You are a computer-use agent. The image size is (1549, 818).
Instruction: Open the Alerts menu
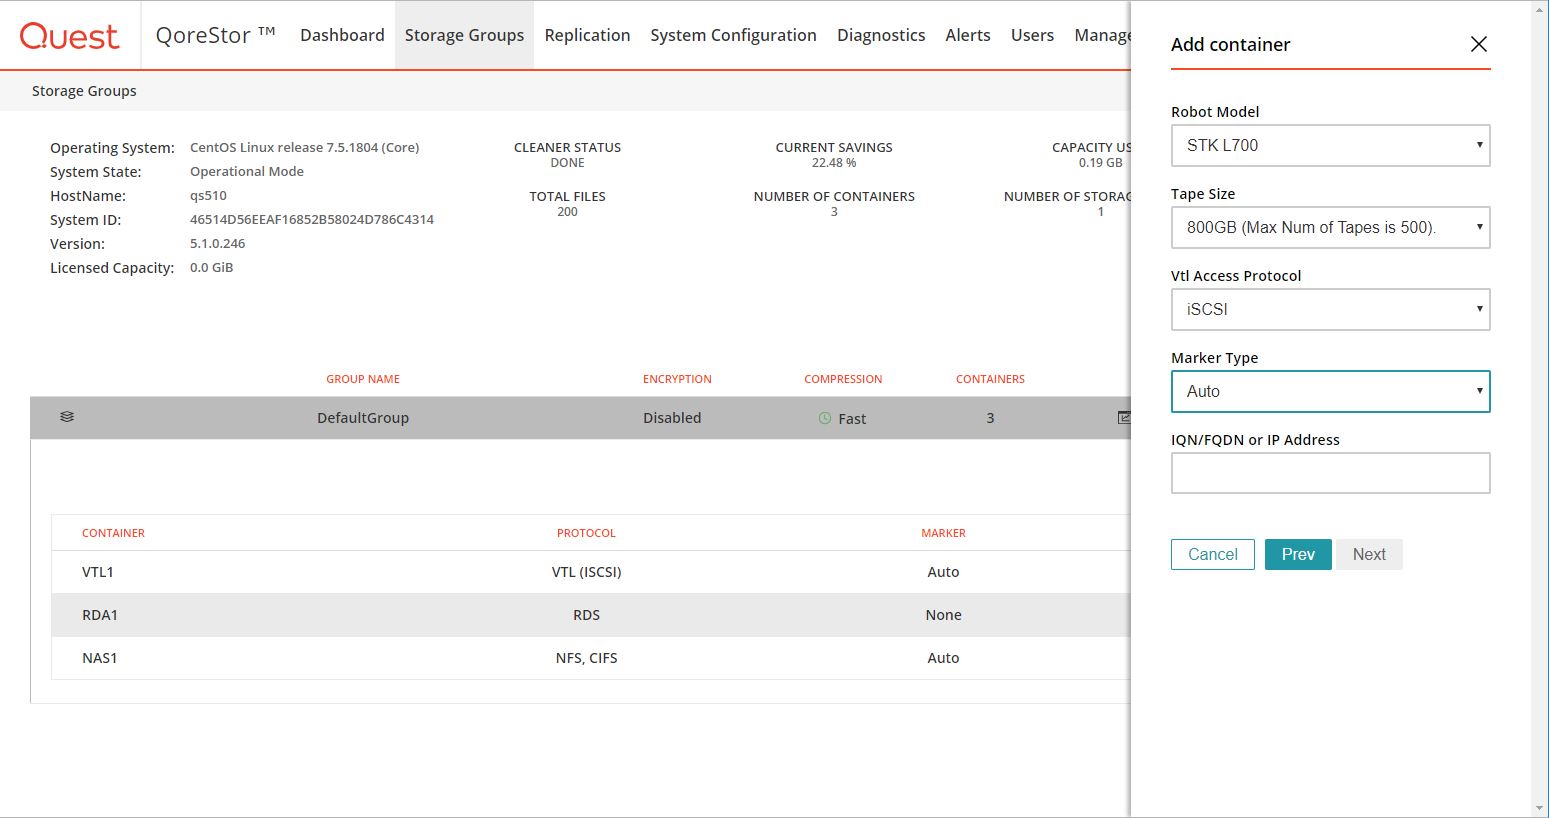coord(968,35)
